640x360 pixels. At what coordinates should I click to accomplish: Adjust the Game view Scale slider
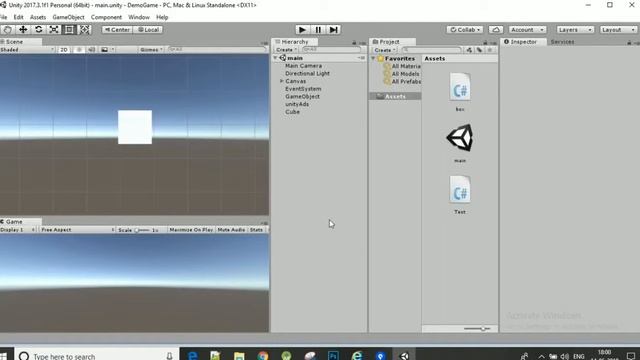coord(142,230)
